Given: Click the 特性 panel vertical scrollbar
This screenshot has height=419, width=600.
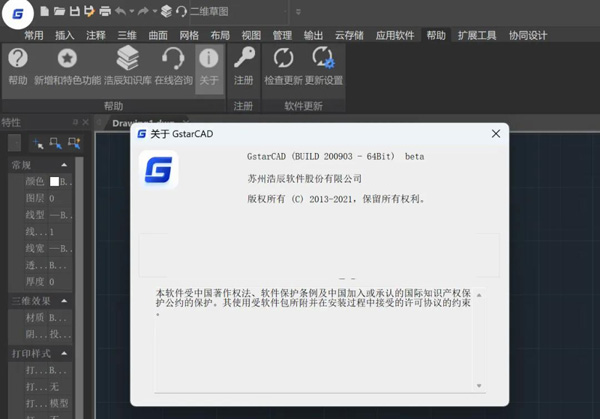Looking at the screenshot, I should point(79,287).
